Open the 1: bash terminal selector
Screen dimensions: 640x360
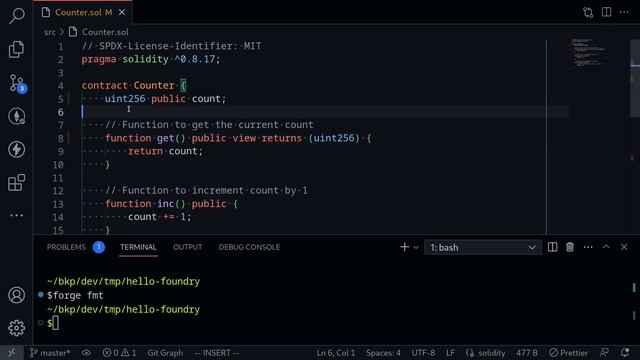point(483,247)
